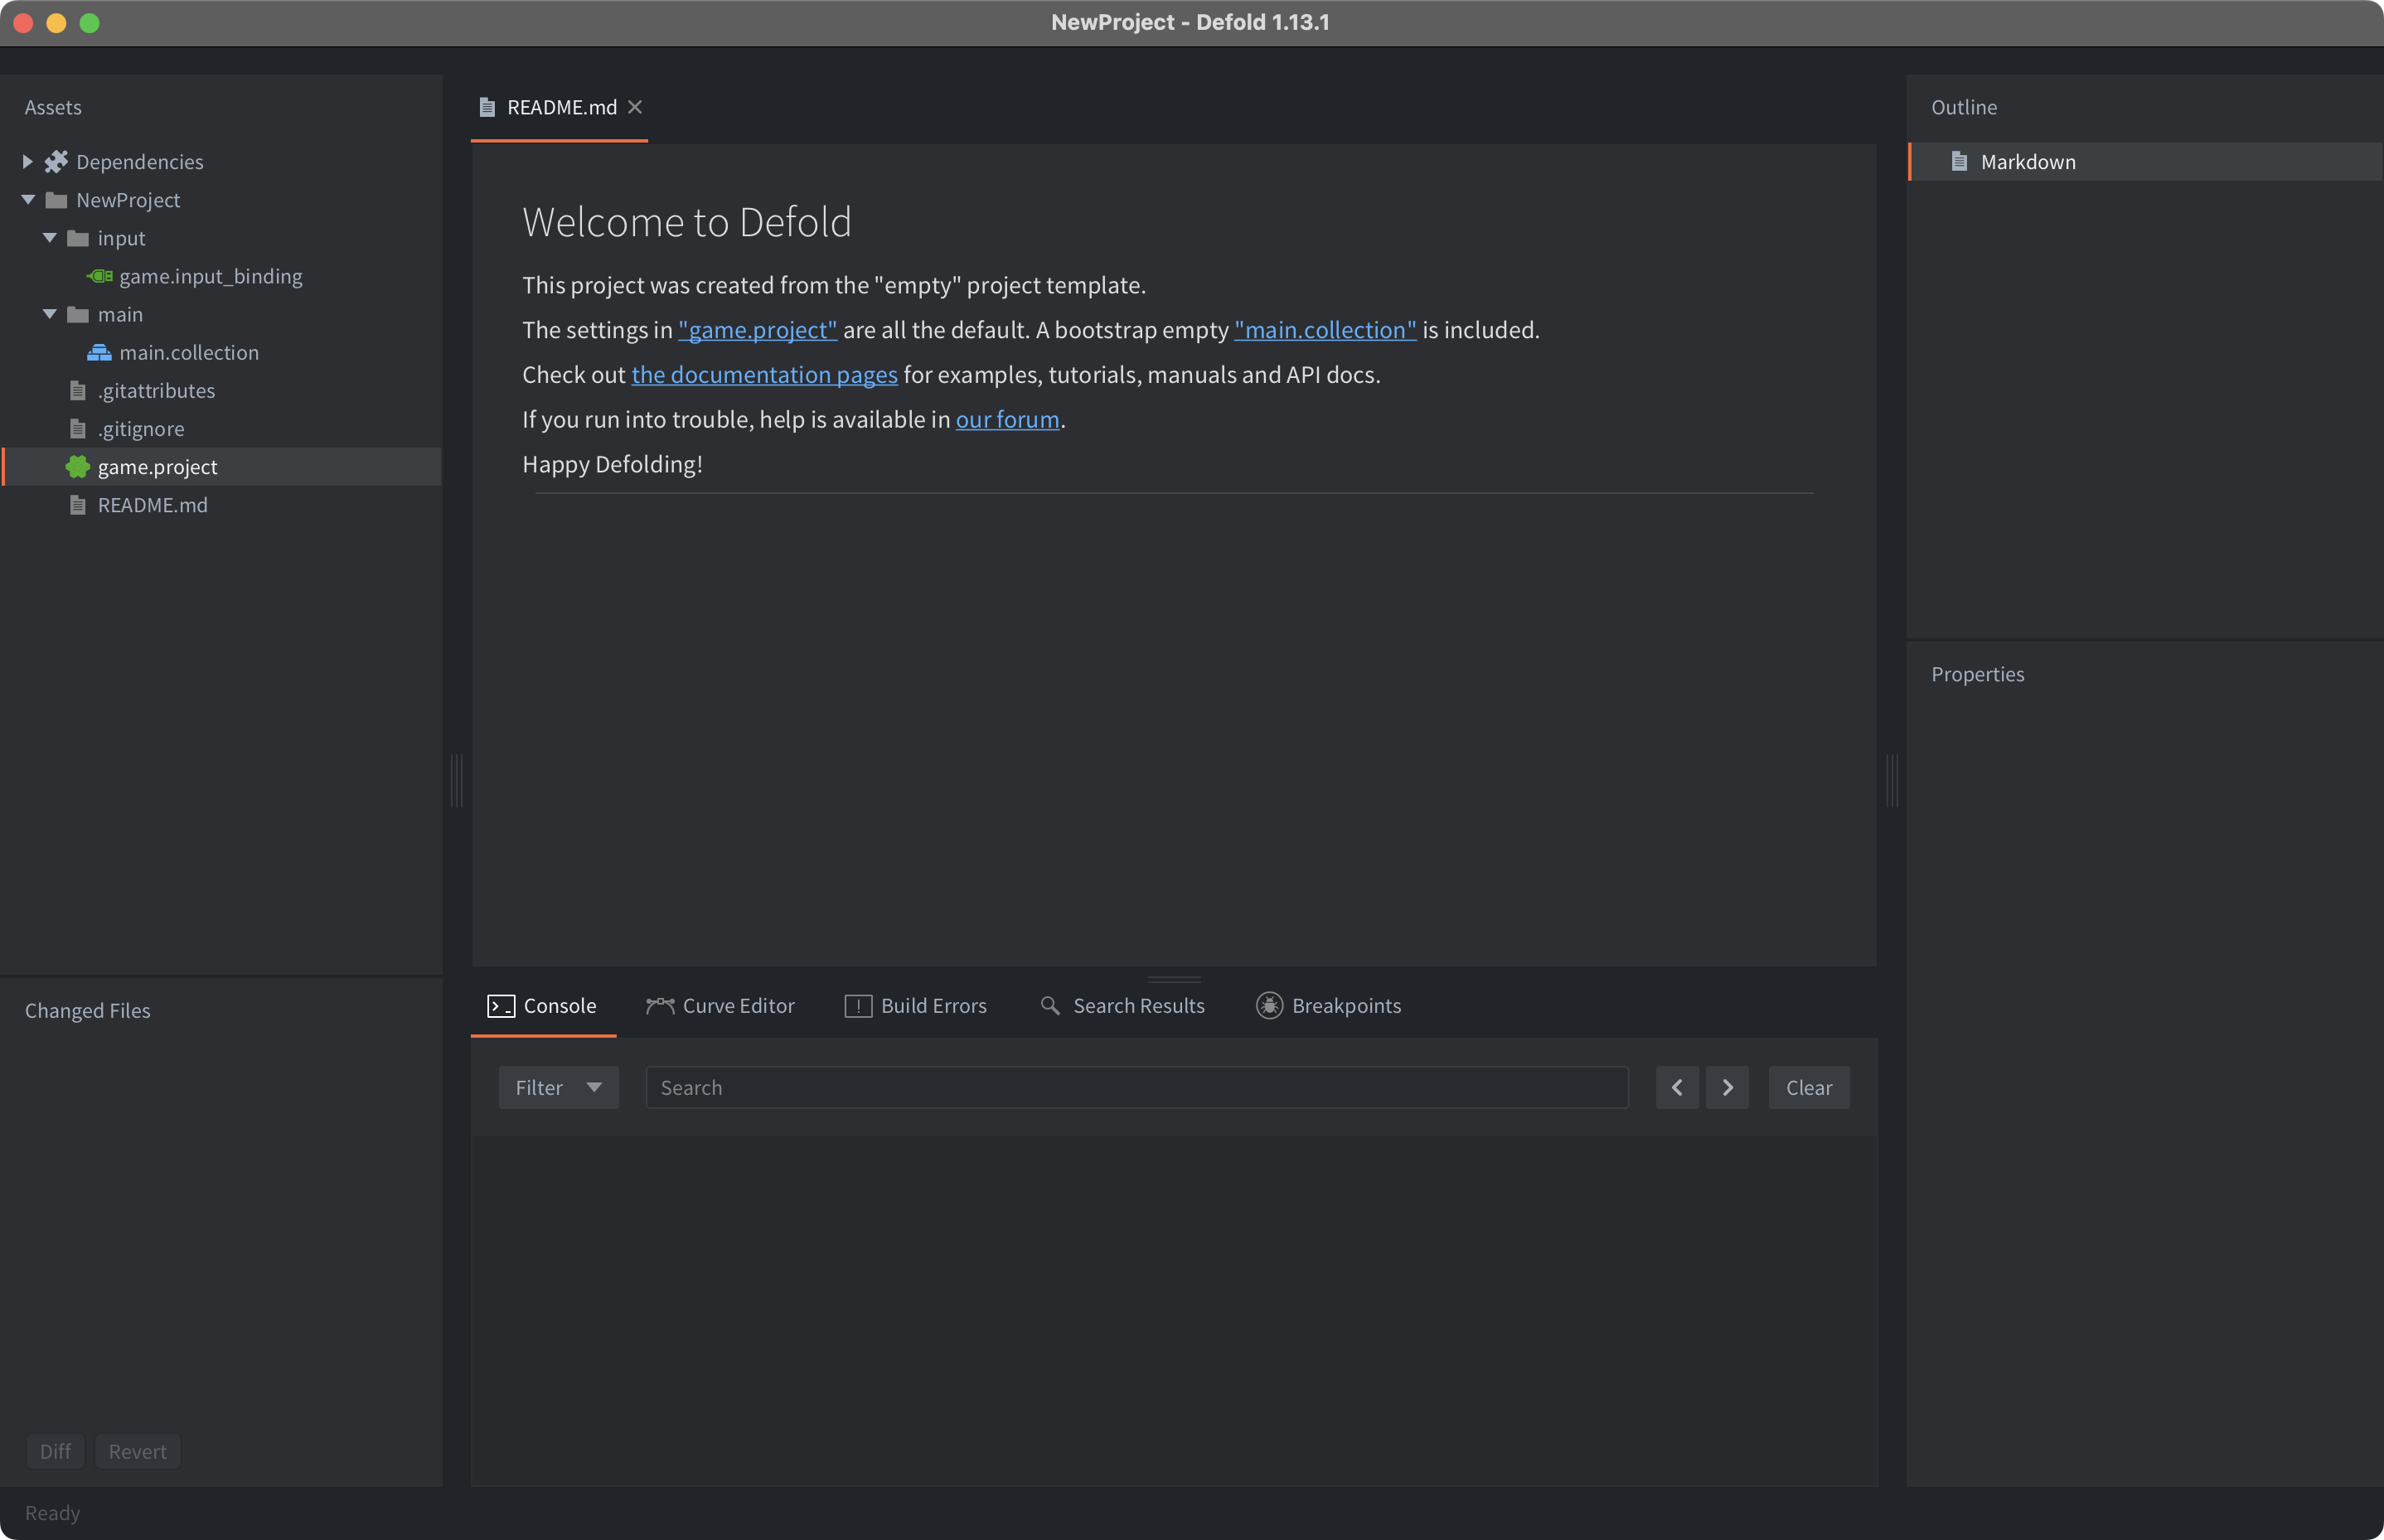The width and height of the screenshot is (2384, 1540).
Task: Click the .gitignore file icon
Action: coord(78,428)
